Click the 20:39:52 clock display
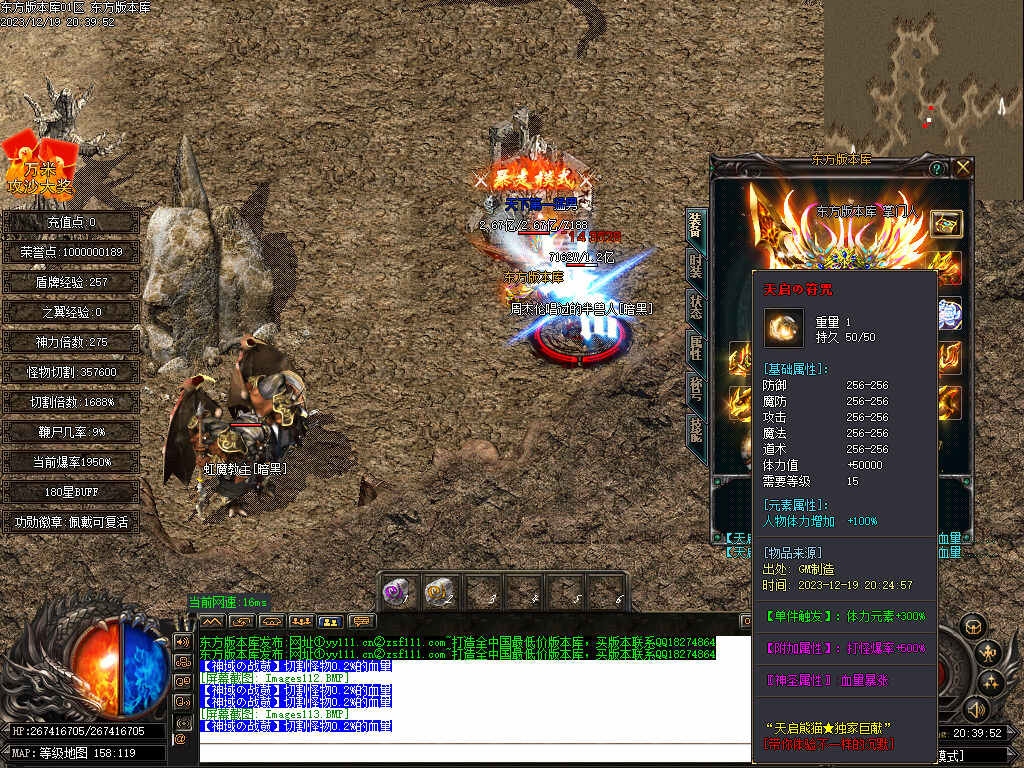This screenshot has height=768, width=1024. click(x=977, y=733)
